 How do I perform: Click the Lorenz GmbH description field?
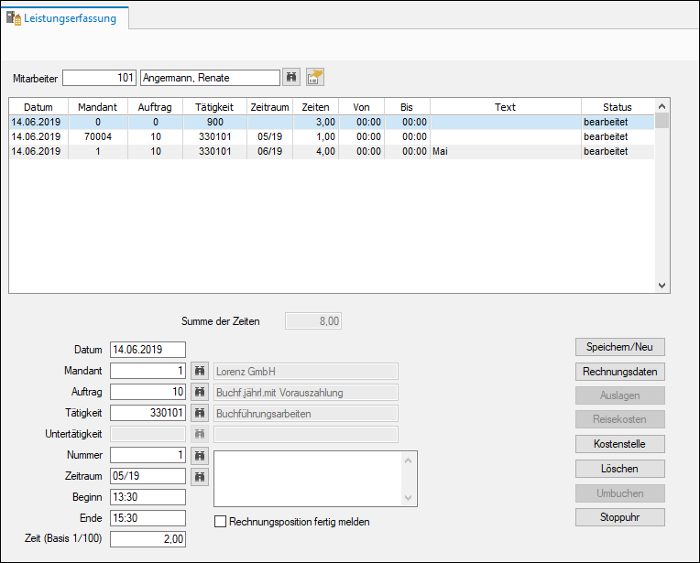(x=306, y=371)
